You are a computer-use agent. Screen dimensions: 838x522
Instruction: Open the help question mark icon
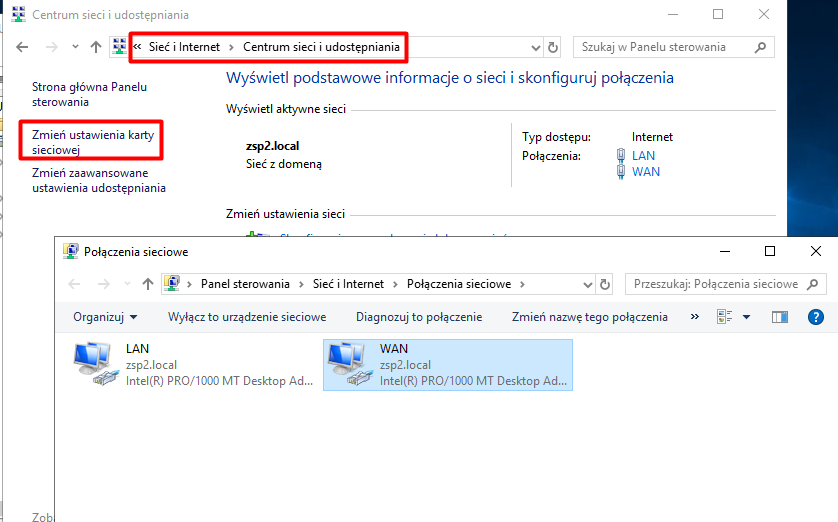click(x=815, y=317)
